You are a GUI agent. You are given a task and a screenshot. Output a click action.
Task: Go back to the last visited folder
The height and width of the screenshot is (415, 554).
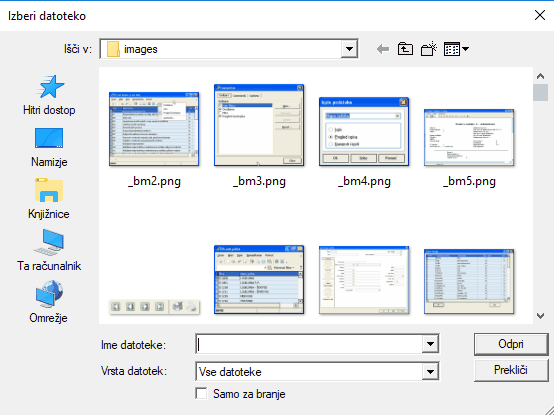383,49
